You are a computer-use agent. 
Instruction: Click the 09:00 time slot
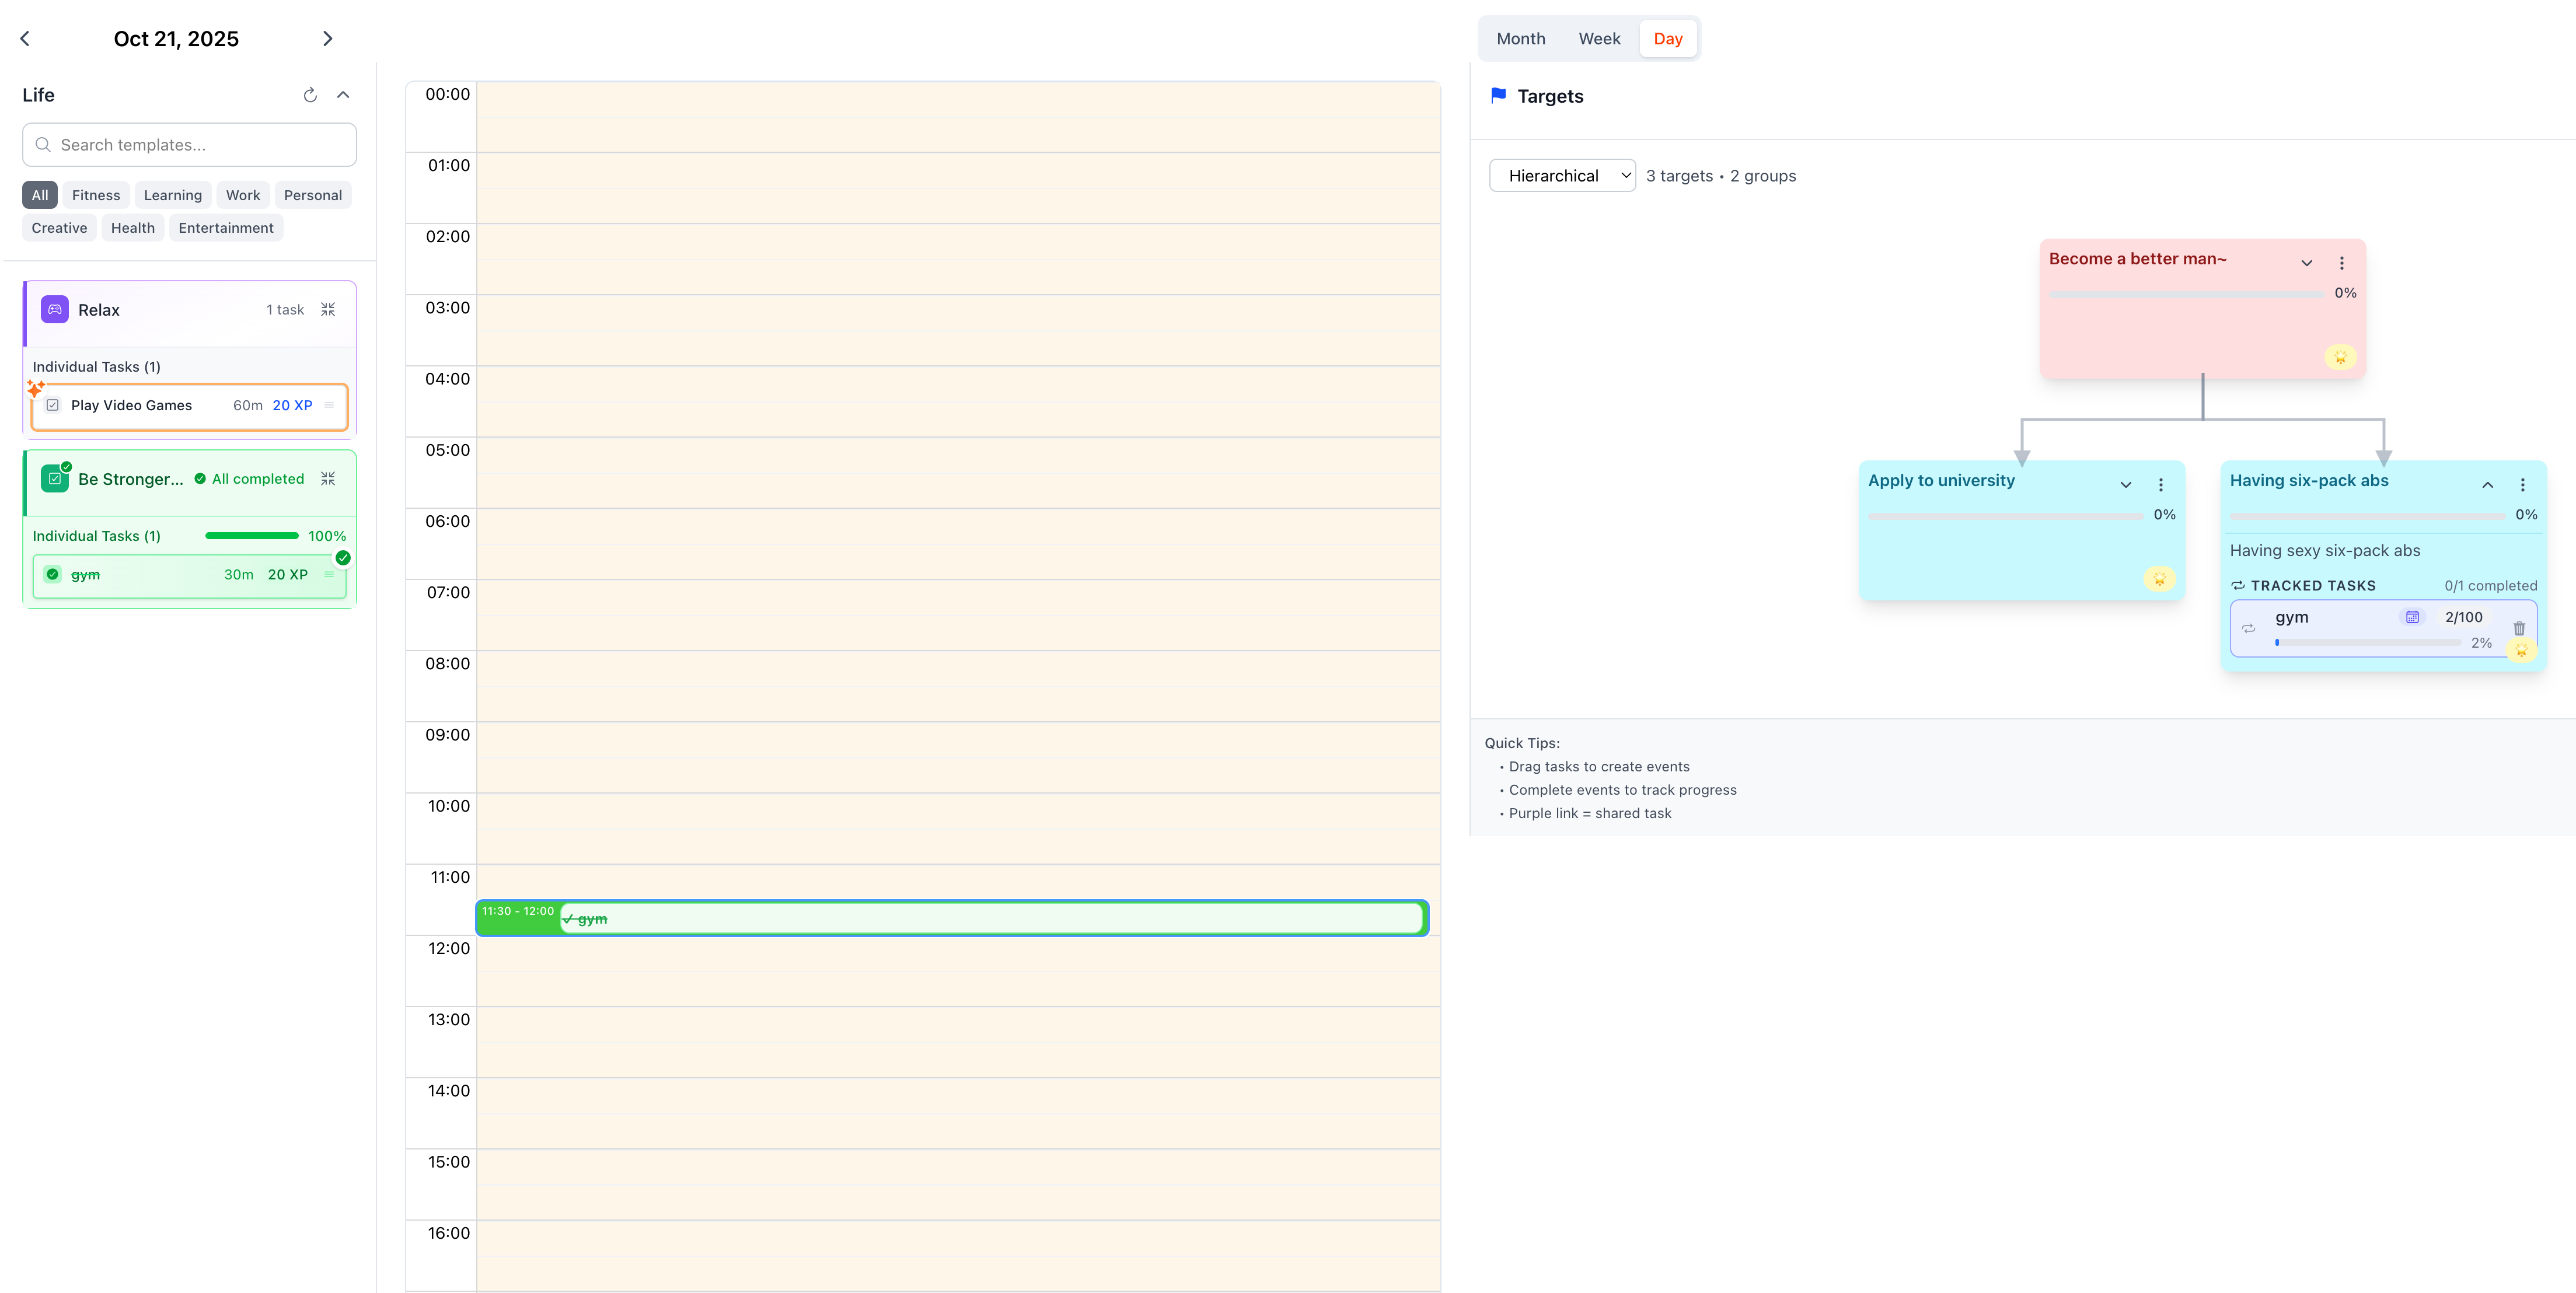click(x=958, y=757)
